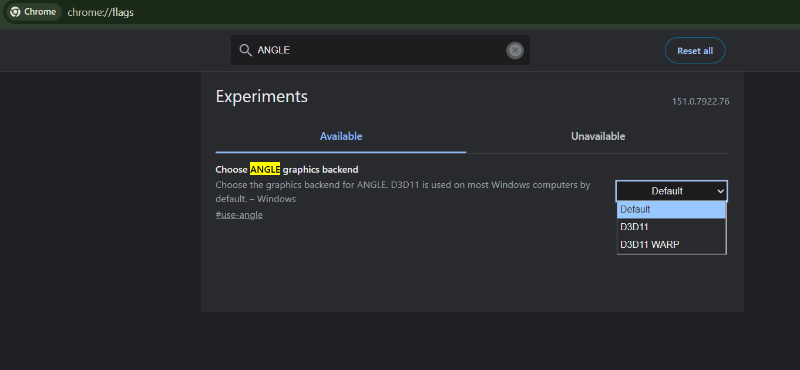Select D3D11 WARP backend option
Image resolution: width=800 pixels, height=370 pixels.
coord(671,244)
